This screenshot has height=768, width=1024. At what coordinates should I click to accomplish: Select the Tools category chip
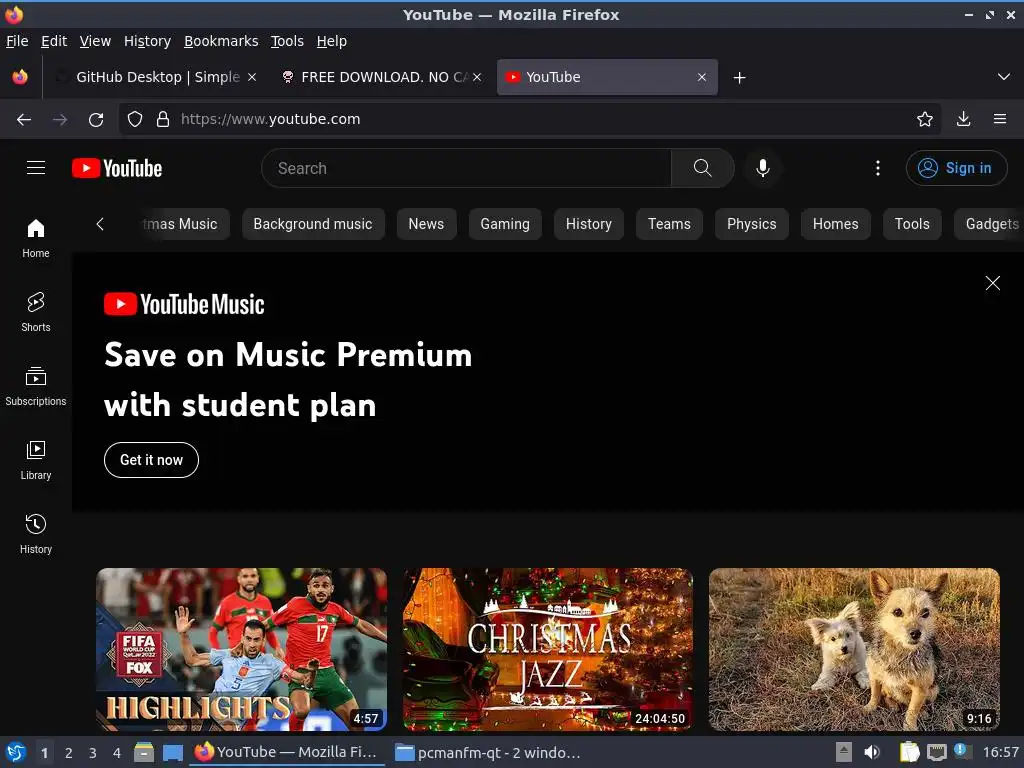tap(912, 224)
